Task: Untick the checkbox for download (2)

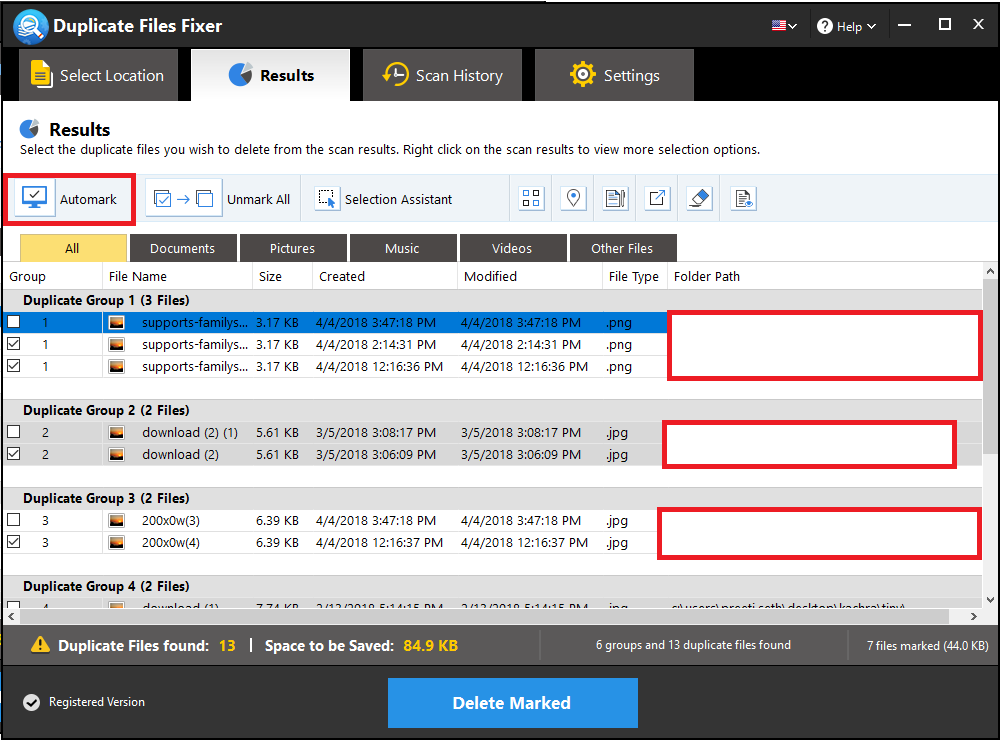Action: pos(13,453)
